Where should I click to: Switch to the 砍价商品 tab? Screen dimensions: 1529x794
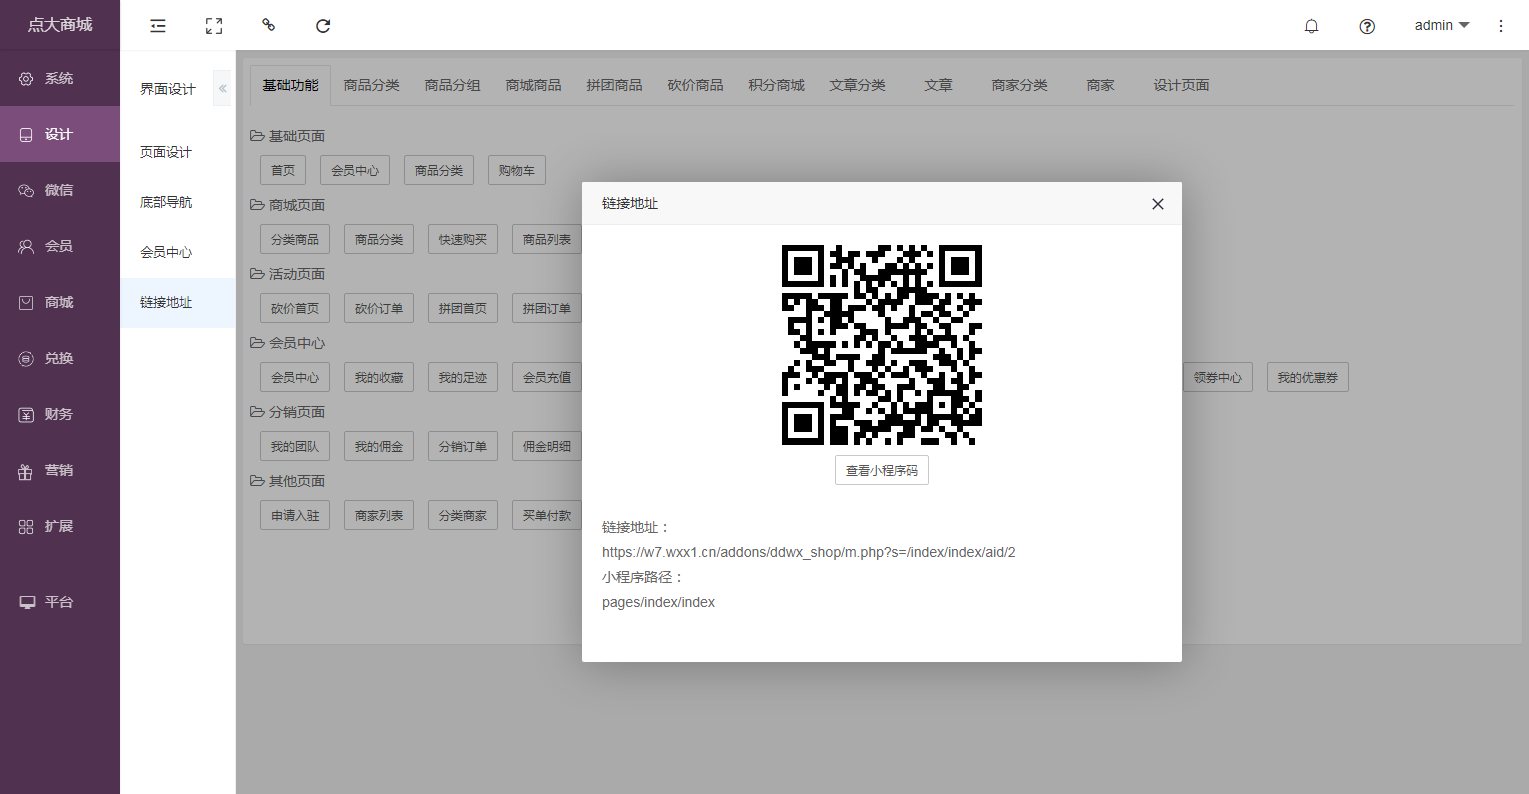696,85
